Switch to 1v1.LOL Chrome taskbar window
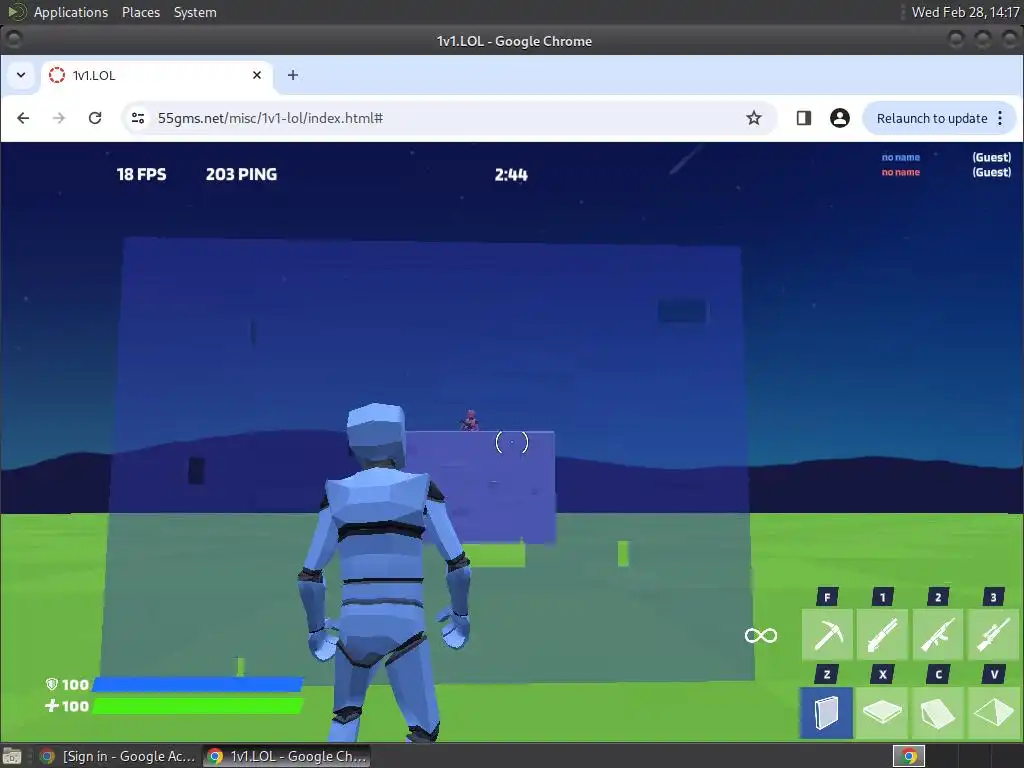This screenshot has height=768, width=1024. tap(286, 756)
